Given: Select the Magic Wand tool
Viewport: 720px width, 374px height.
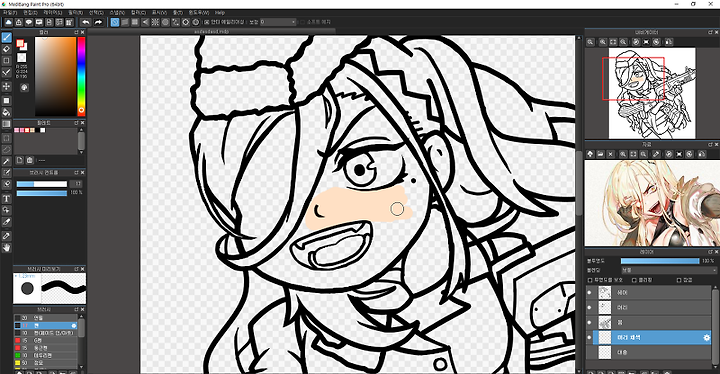Looking at the screenshot, I should click(x=6, y=161).
